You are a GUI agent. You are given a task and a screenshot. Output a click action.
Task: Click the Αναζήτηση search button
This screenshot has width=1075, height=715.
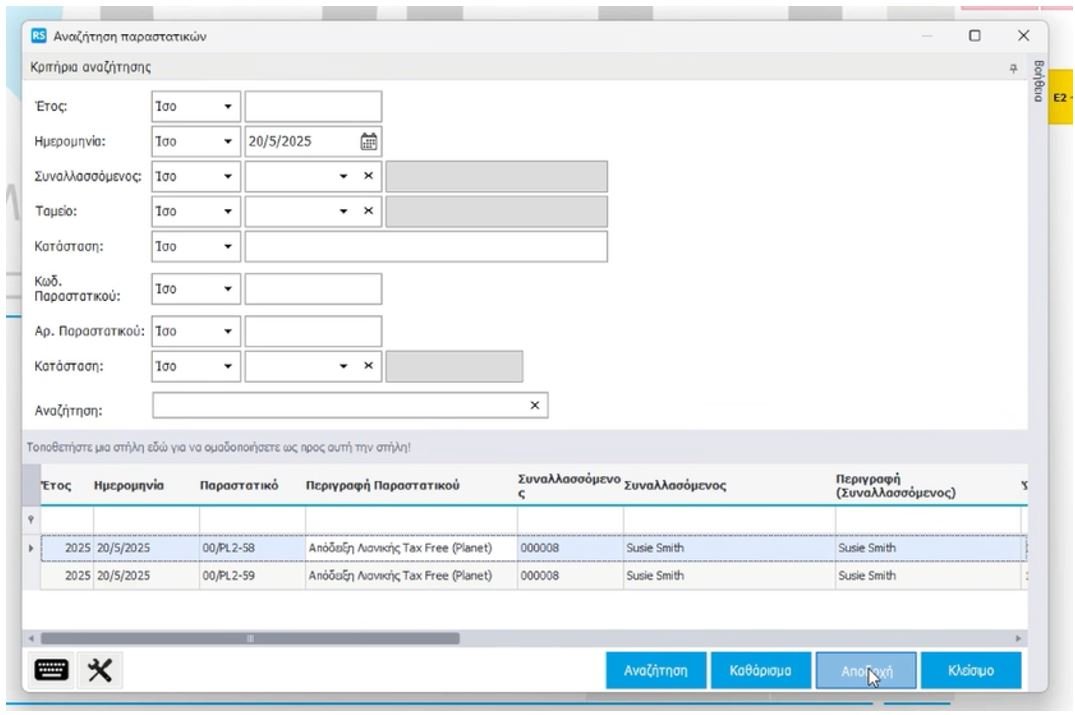655,672
